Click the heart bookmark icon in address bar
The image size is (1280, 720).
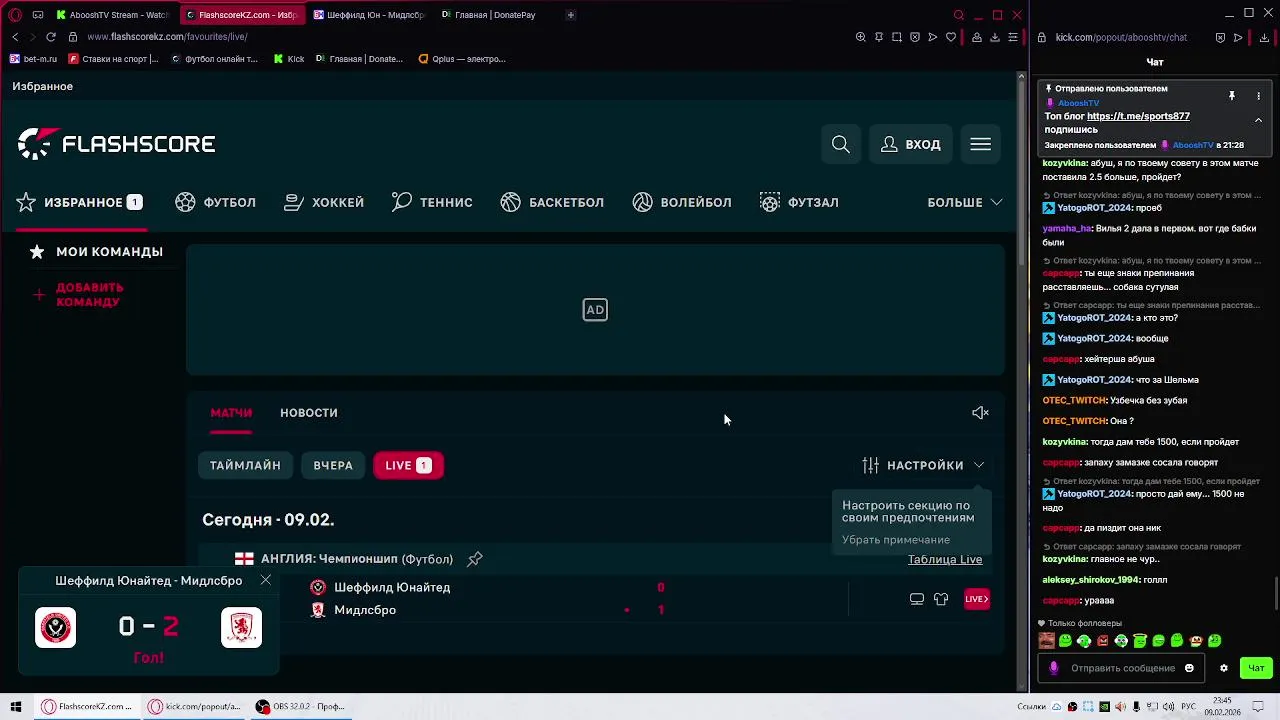click(951, 37)
